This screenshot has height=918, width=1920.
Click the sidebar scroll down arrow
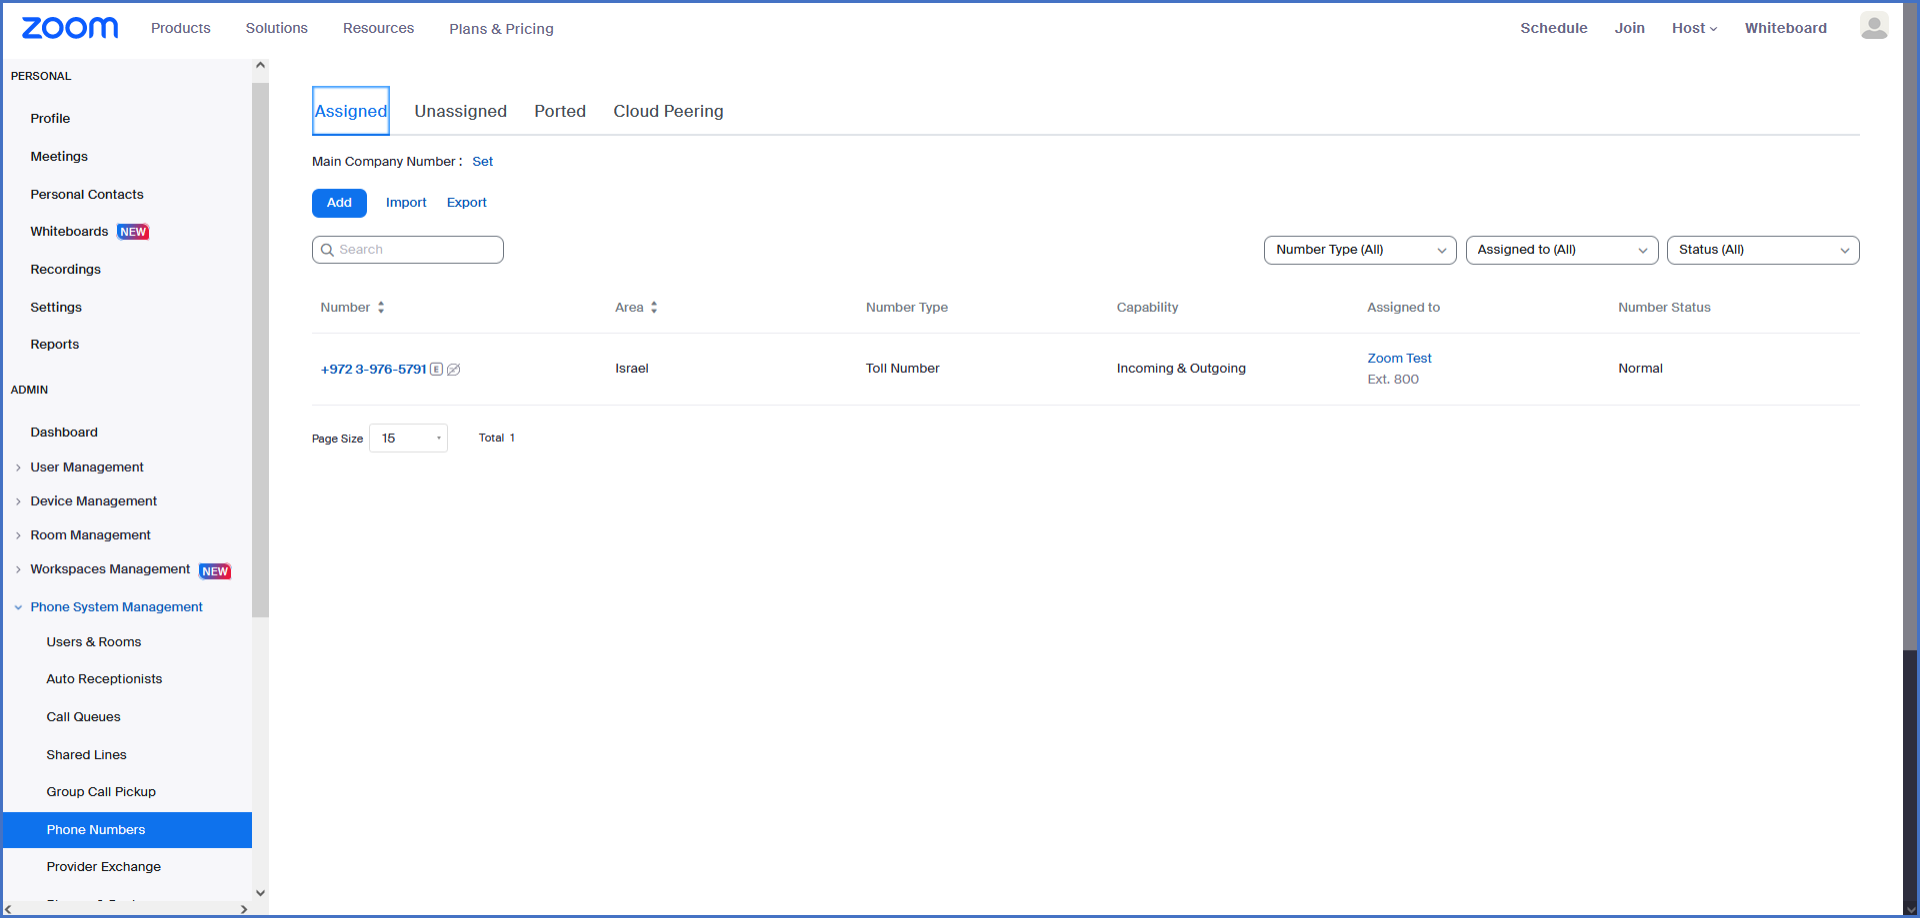260,893
